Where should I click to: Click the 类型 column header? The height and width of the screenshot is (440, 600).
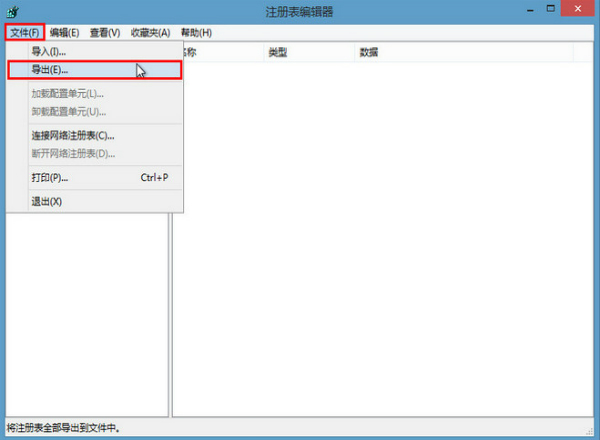[309, 52]
